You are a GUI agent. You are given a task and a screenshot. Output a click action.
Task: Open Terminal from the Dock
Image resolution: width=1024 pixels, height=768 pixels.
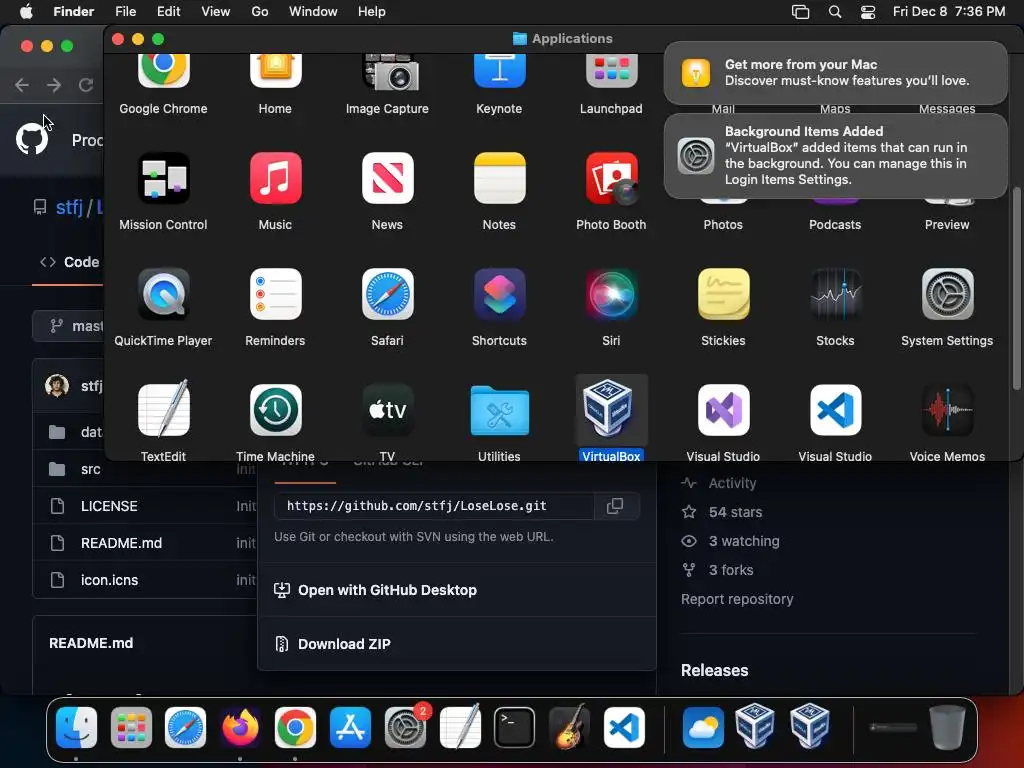(514, 727)
